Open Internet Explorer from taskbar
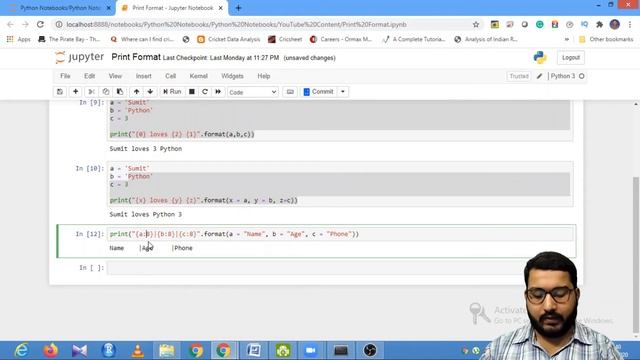This screenshot has width=640, height=360. click(x=21, y=351)
